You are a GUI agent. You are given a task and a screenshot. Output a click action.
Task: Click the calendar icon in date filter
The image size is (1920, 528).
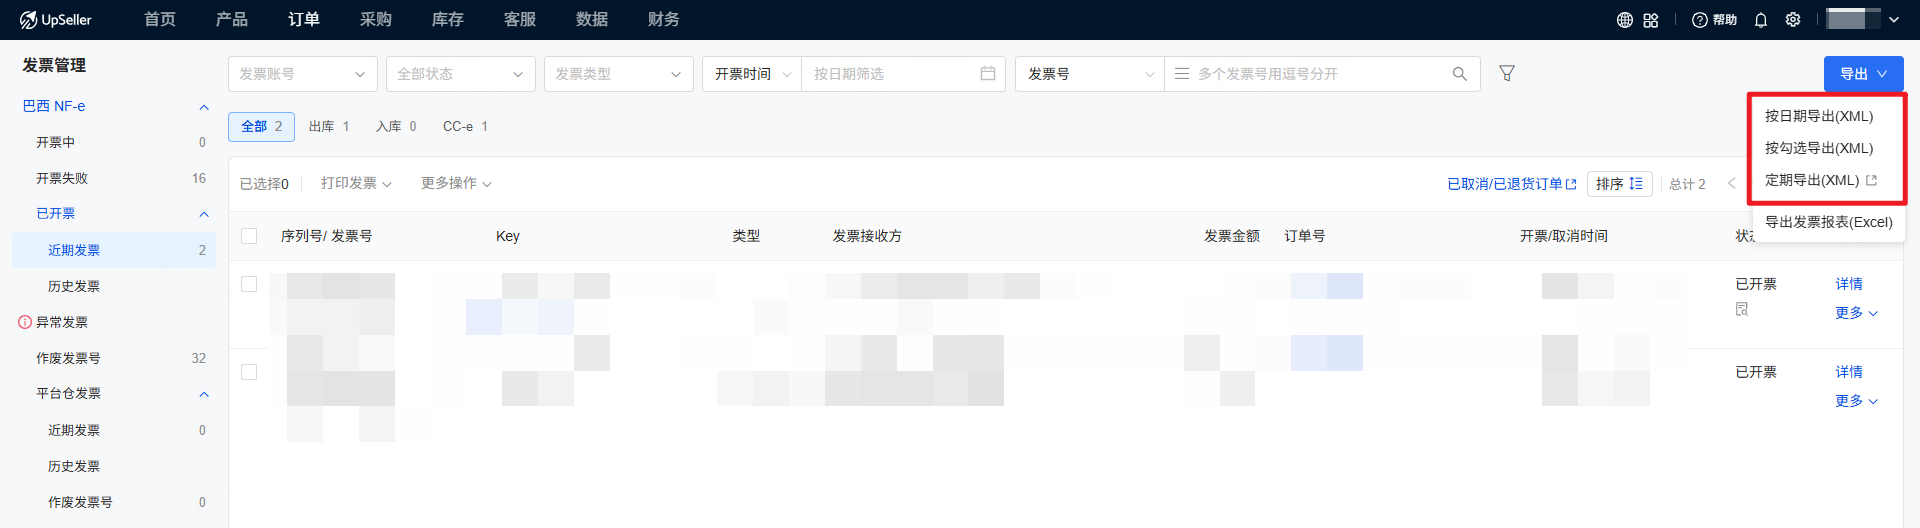click(x=987, y=73)
